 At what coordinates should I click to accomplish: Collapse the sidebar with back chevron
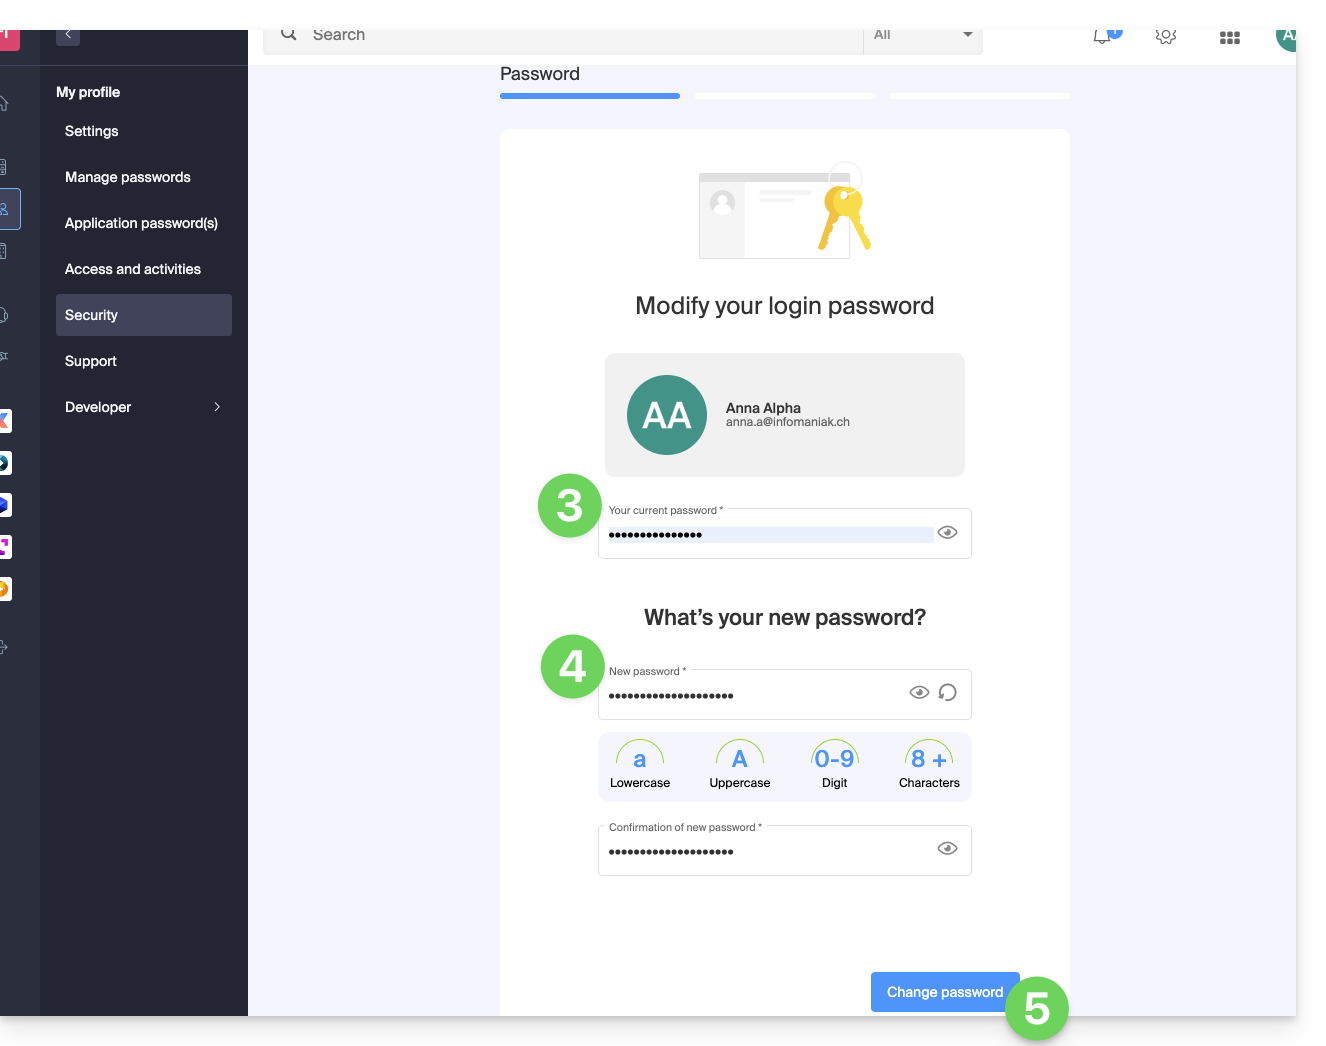(68, 35)
